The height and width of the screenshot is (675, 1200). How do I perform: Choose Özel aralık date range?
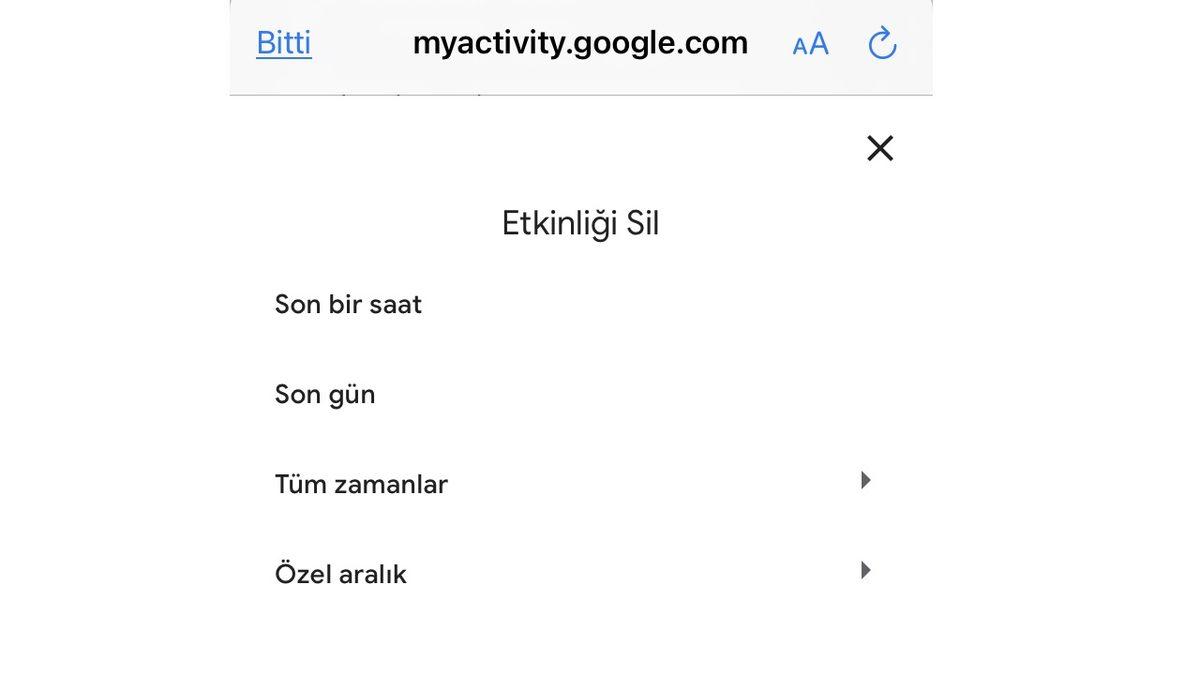click(x=341, y=571)
